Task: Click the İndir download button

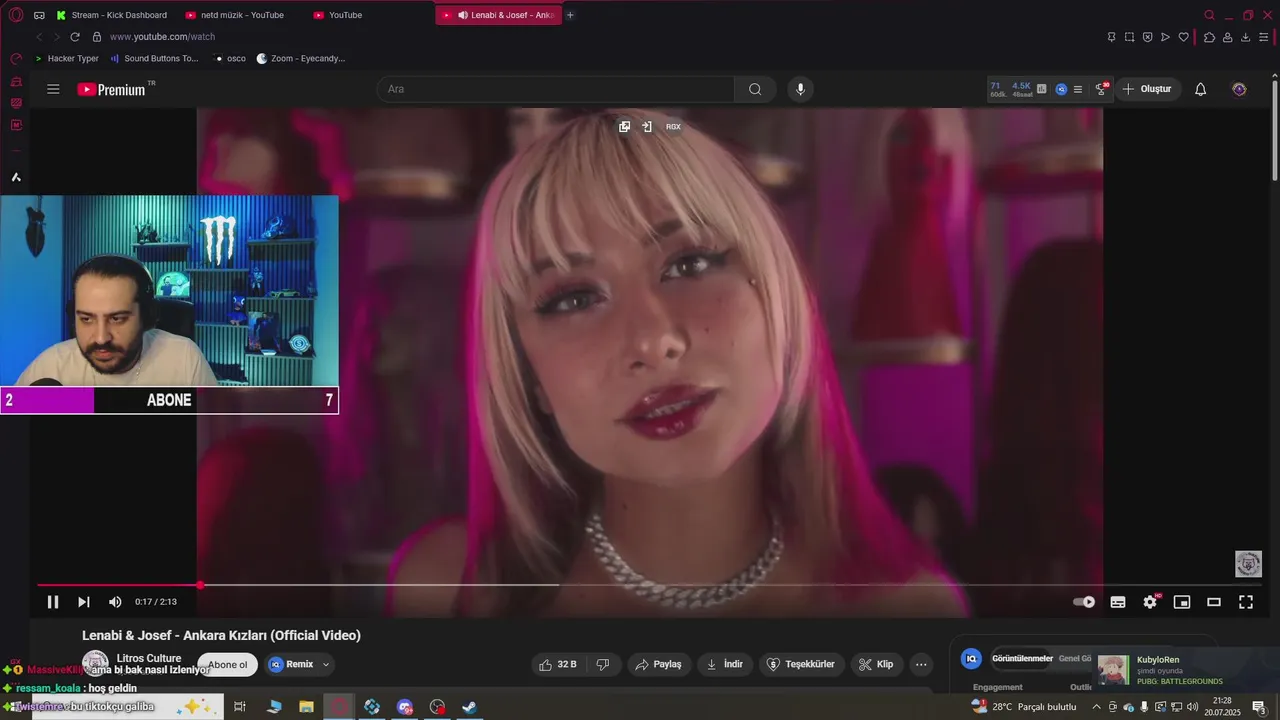Action: 725,664
